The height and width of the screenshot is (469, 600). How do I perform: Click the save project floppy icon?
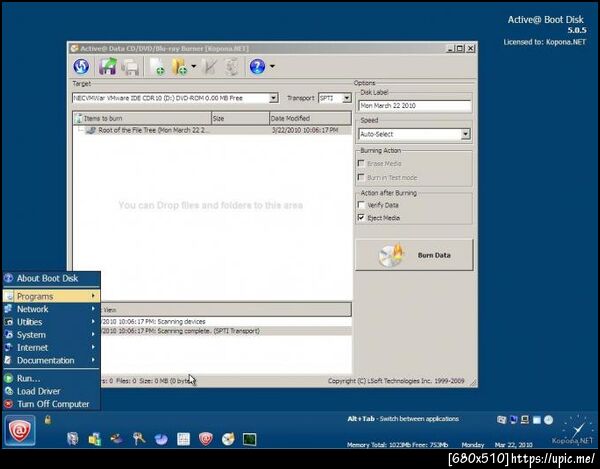coord(108,67)
